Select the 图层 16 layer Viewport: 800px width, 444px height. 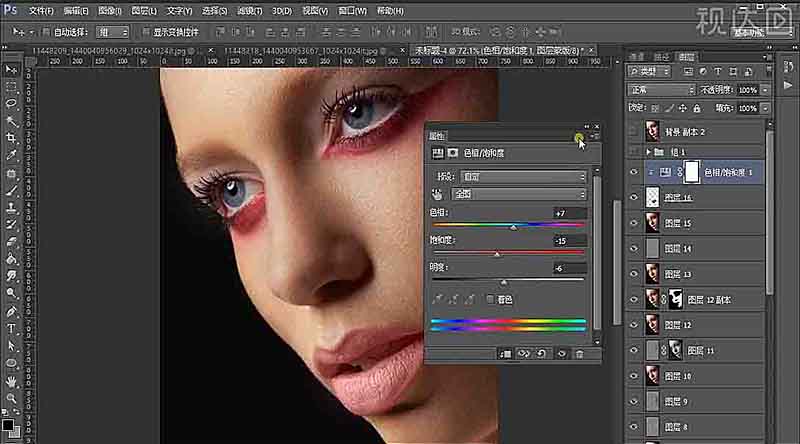click(678, 198)
